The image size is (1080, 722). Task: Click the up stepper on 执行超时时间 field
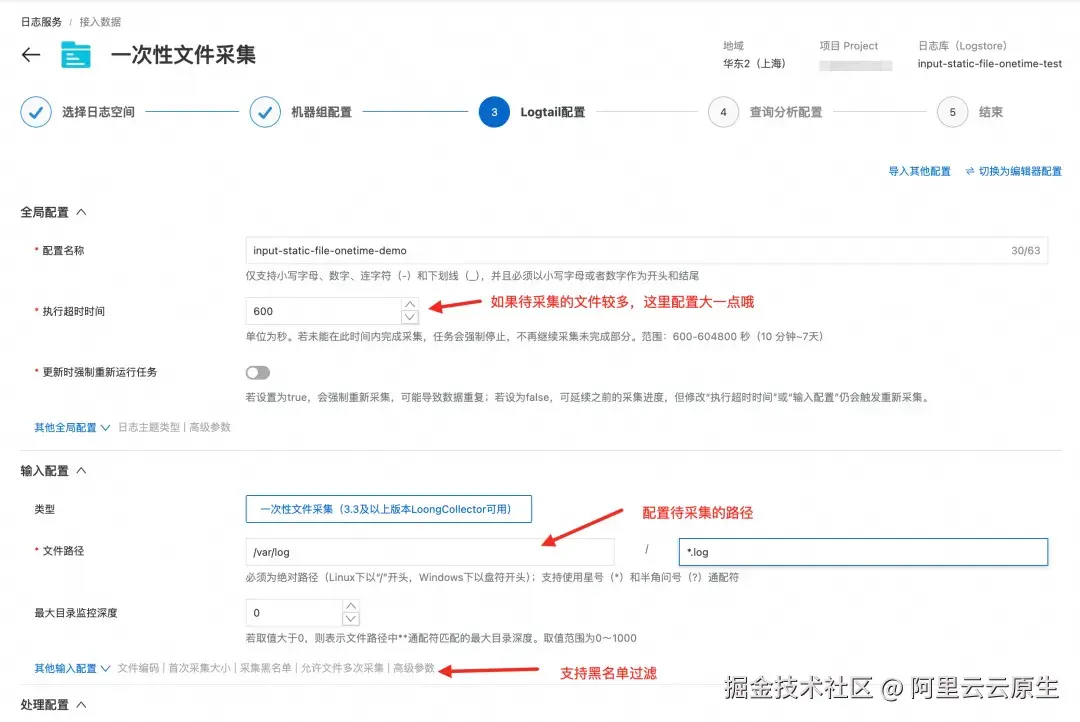click(x=409, y=305)
